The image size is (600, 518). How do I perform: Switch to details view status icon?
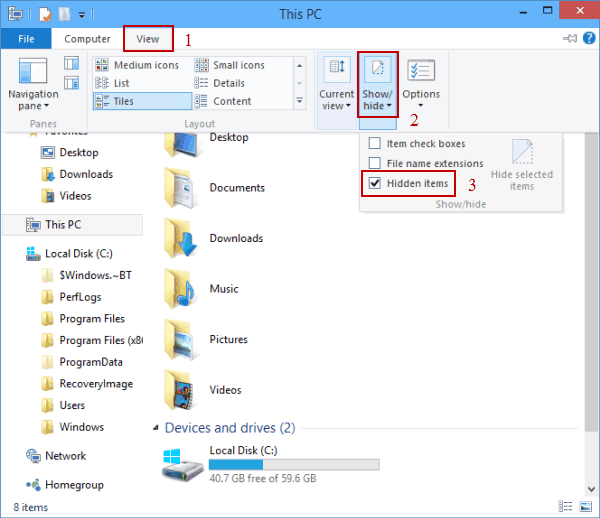(x=566, y=507)
